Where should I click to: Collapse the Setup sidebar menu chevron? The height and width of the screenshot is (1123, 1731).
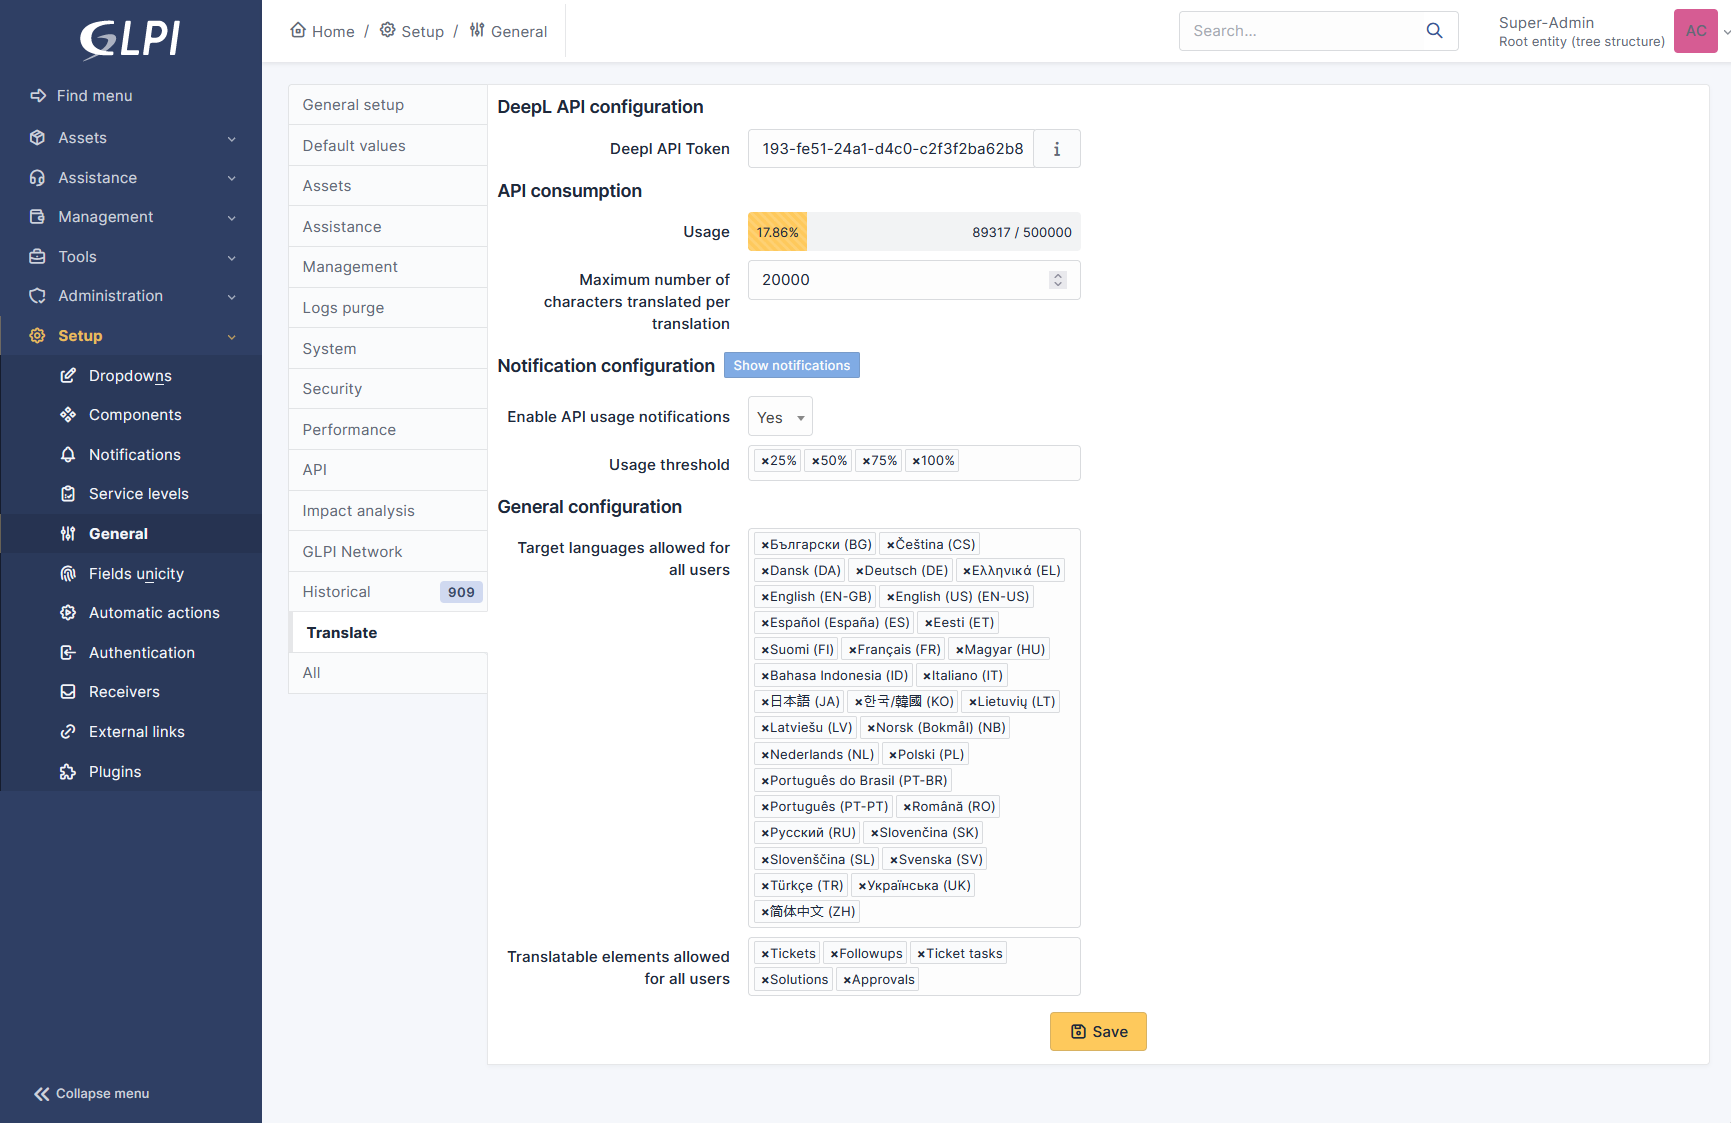point(232,337)
